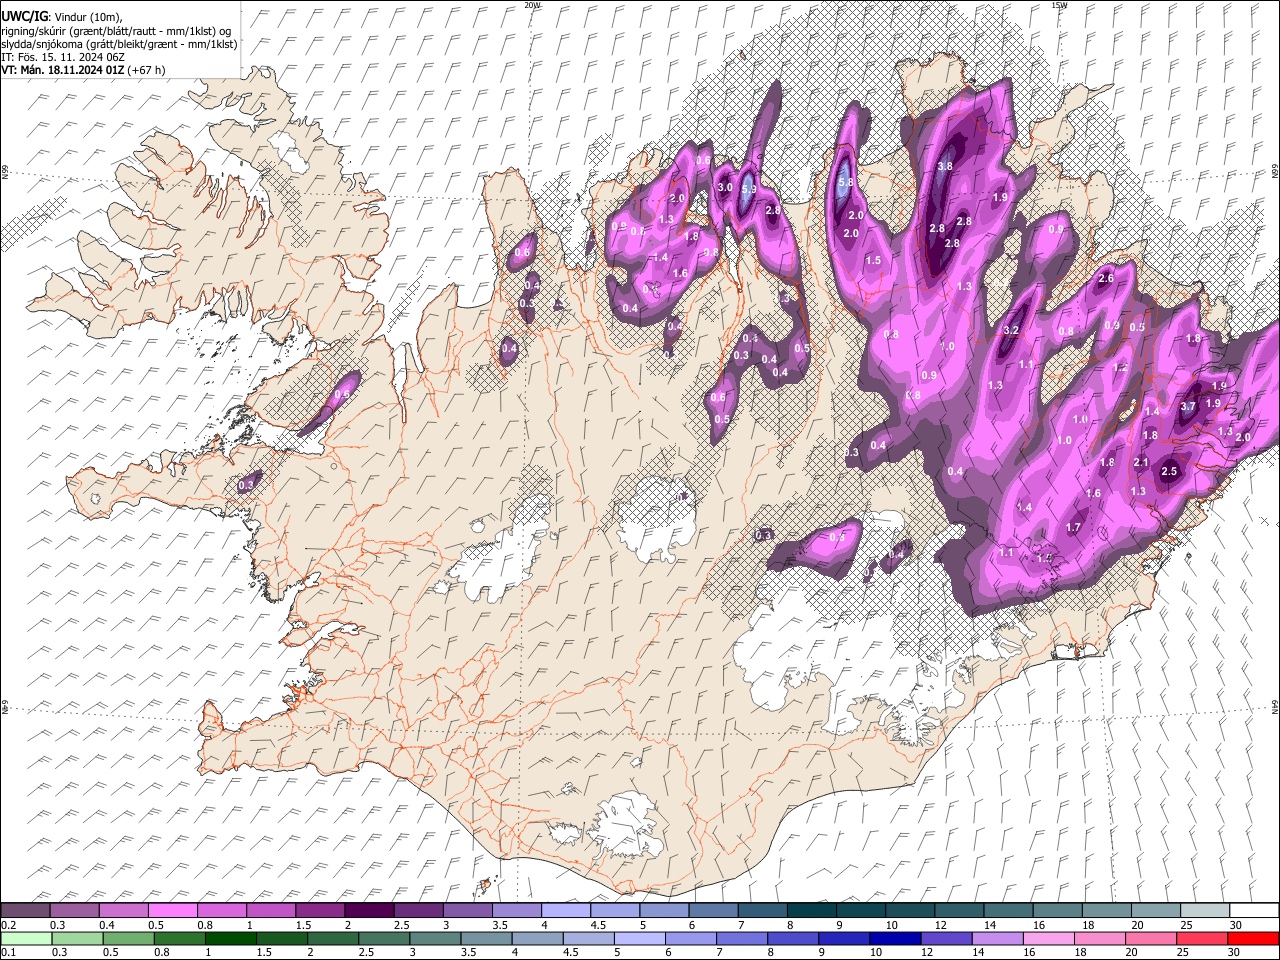The image size is (1280, 960).
Task: Click the valid time 'VT: Mán. 18.11.2024 01Z (+67 h)'
Action: (x=84, y=70)
